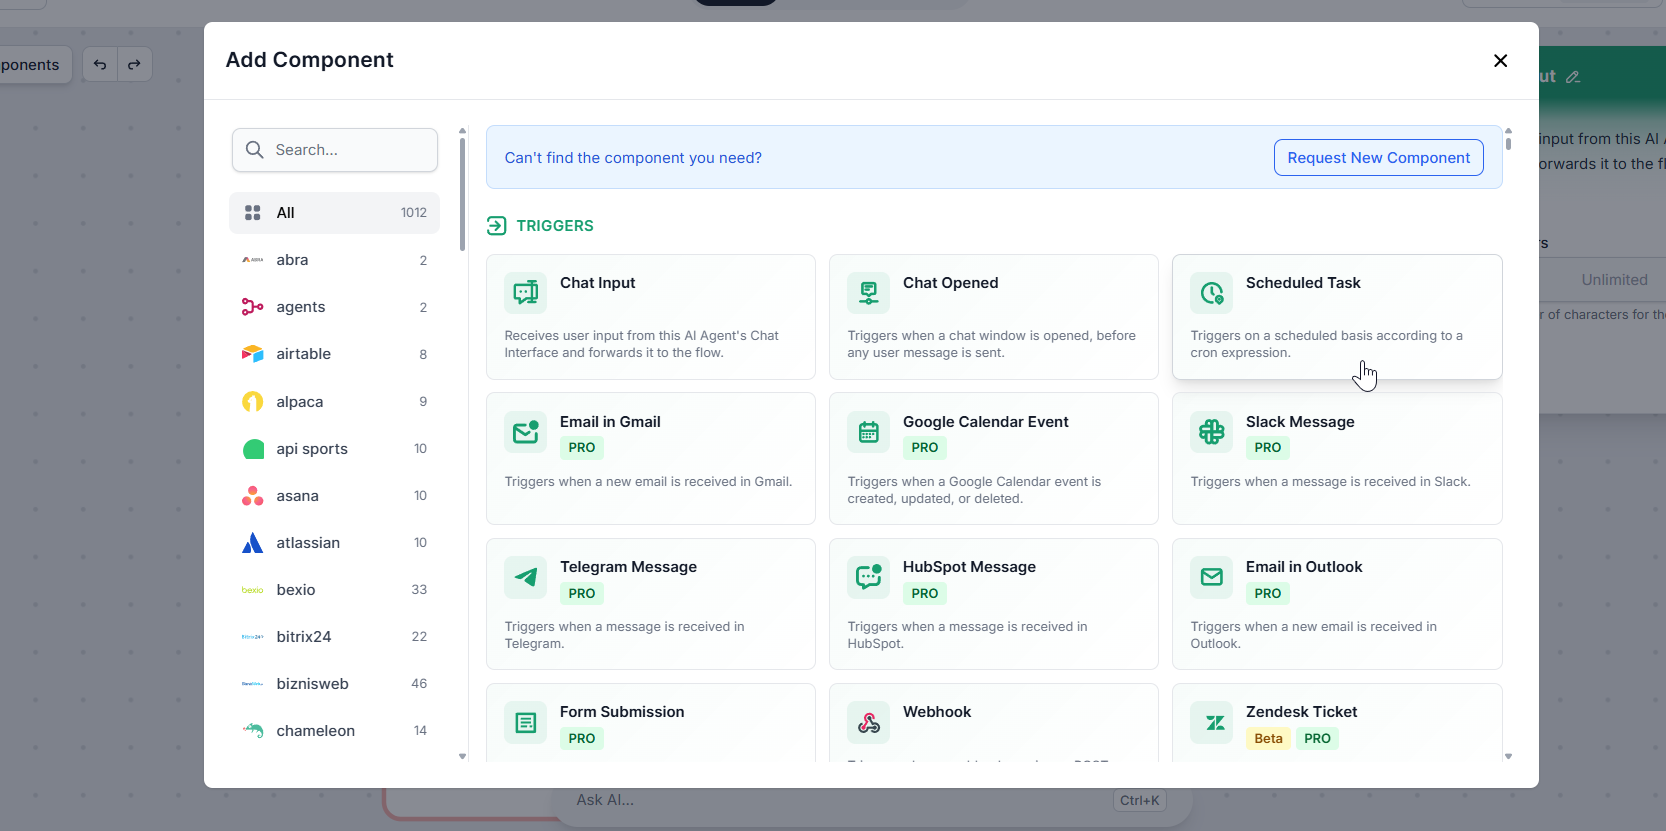Screen dimensions: 1666x831
Task: Close the Add Component dialog
Action: pyautogui.click(x=1500, y=61)
